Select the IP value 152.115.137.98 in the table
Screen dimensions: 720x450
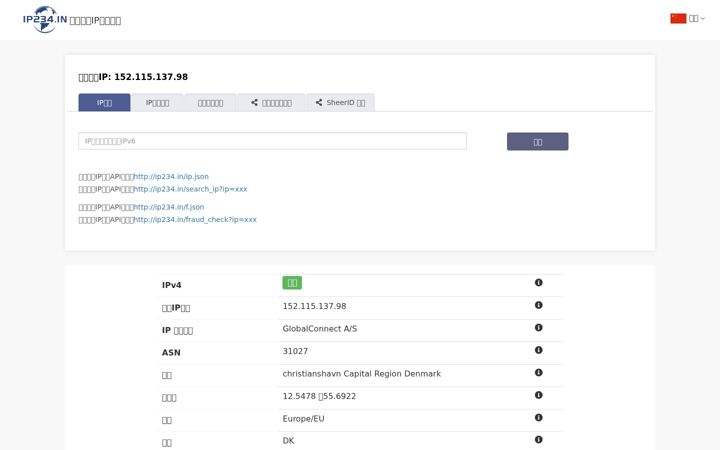[x=315, y=306]
